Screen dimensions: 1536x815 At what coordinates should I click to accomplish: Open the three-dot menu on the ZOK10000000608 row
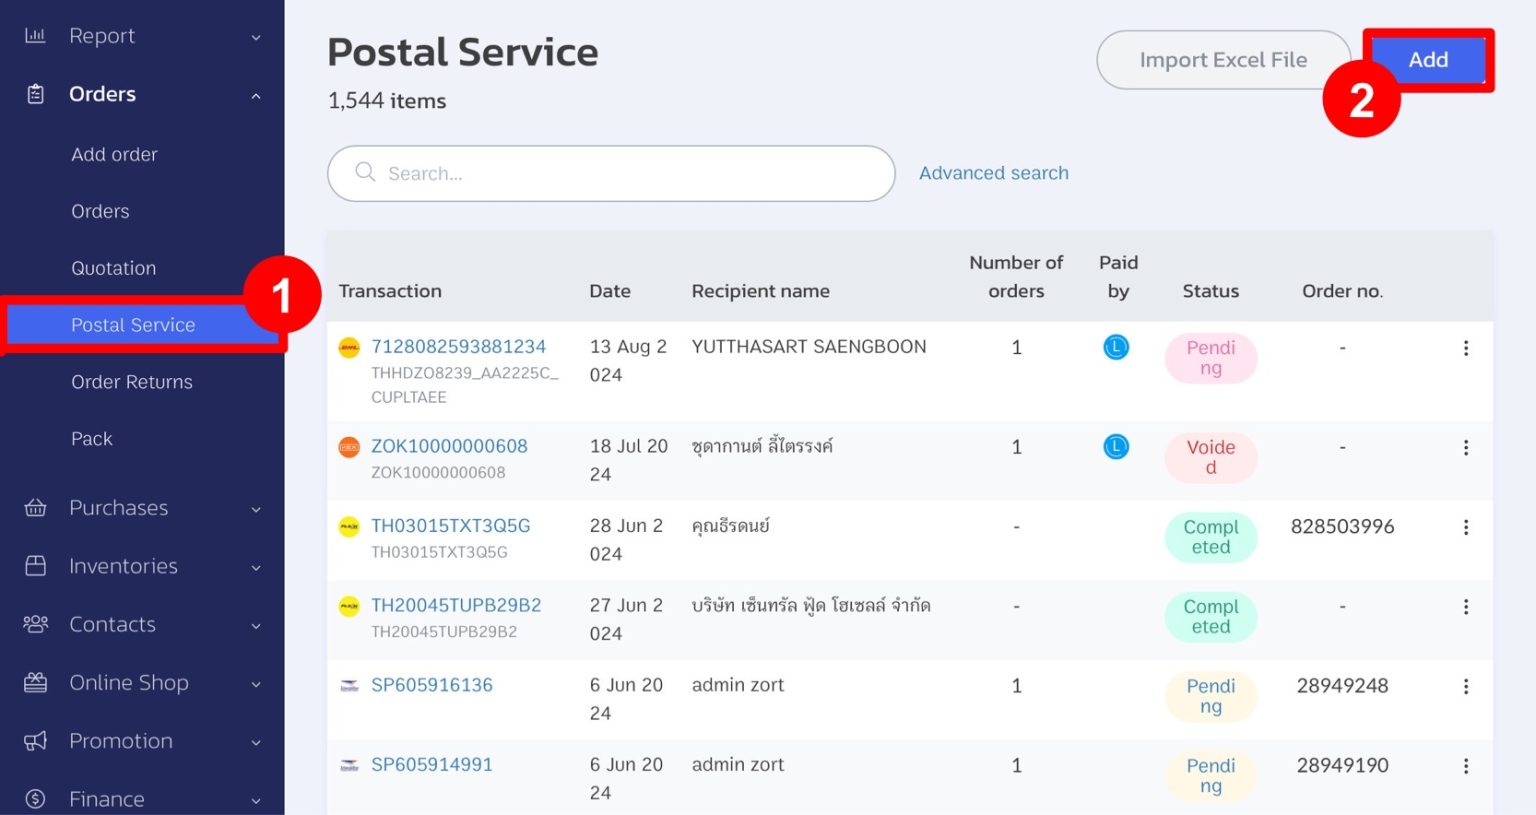[x=1465, y=448]
